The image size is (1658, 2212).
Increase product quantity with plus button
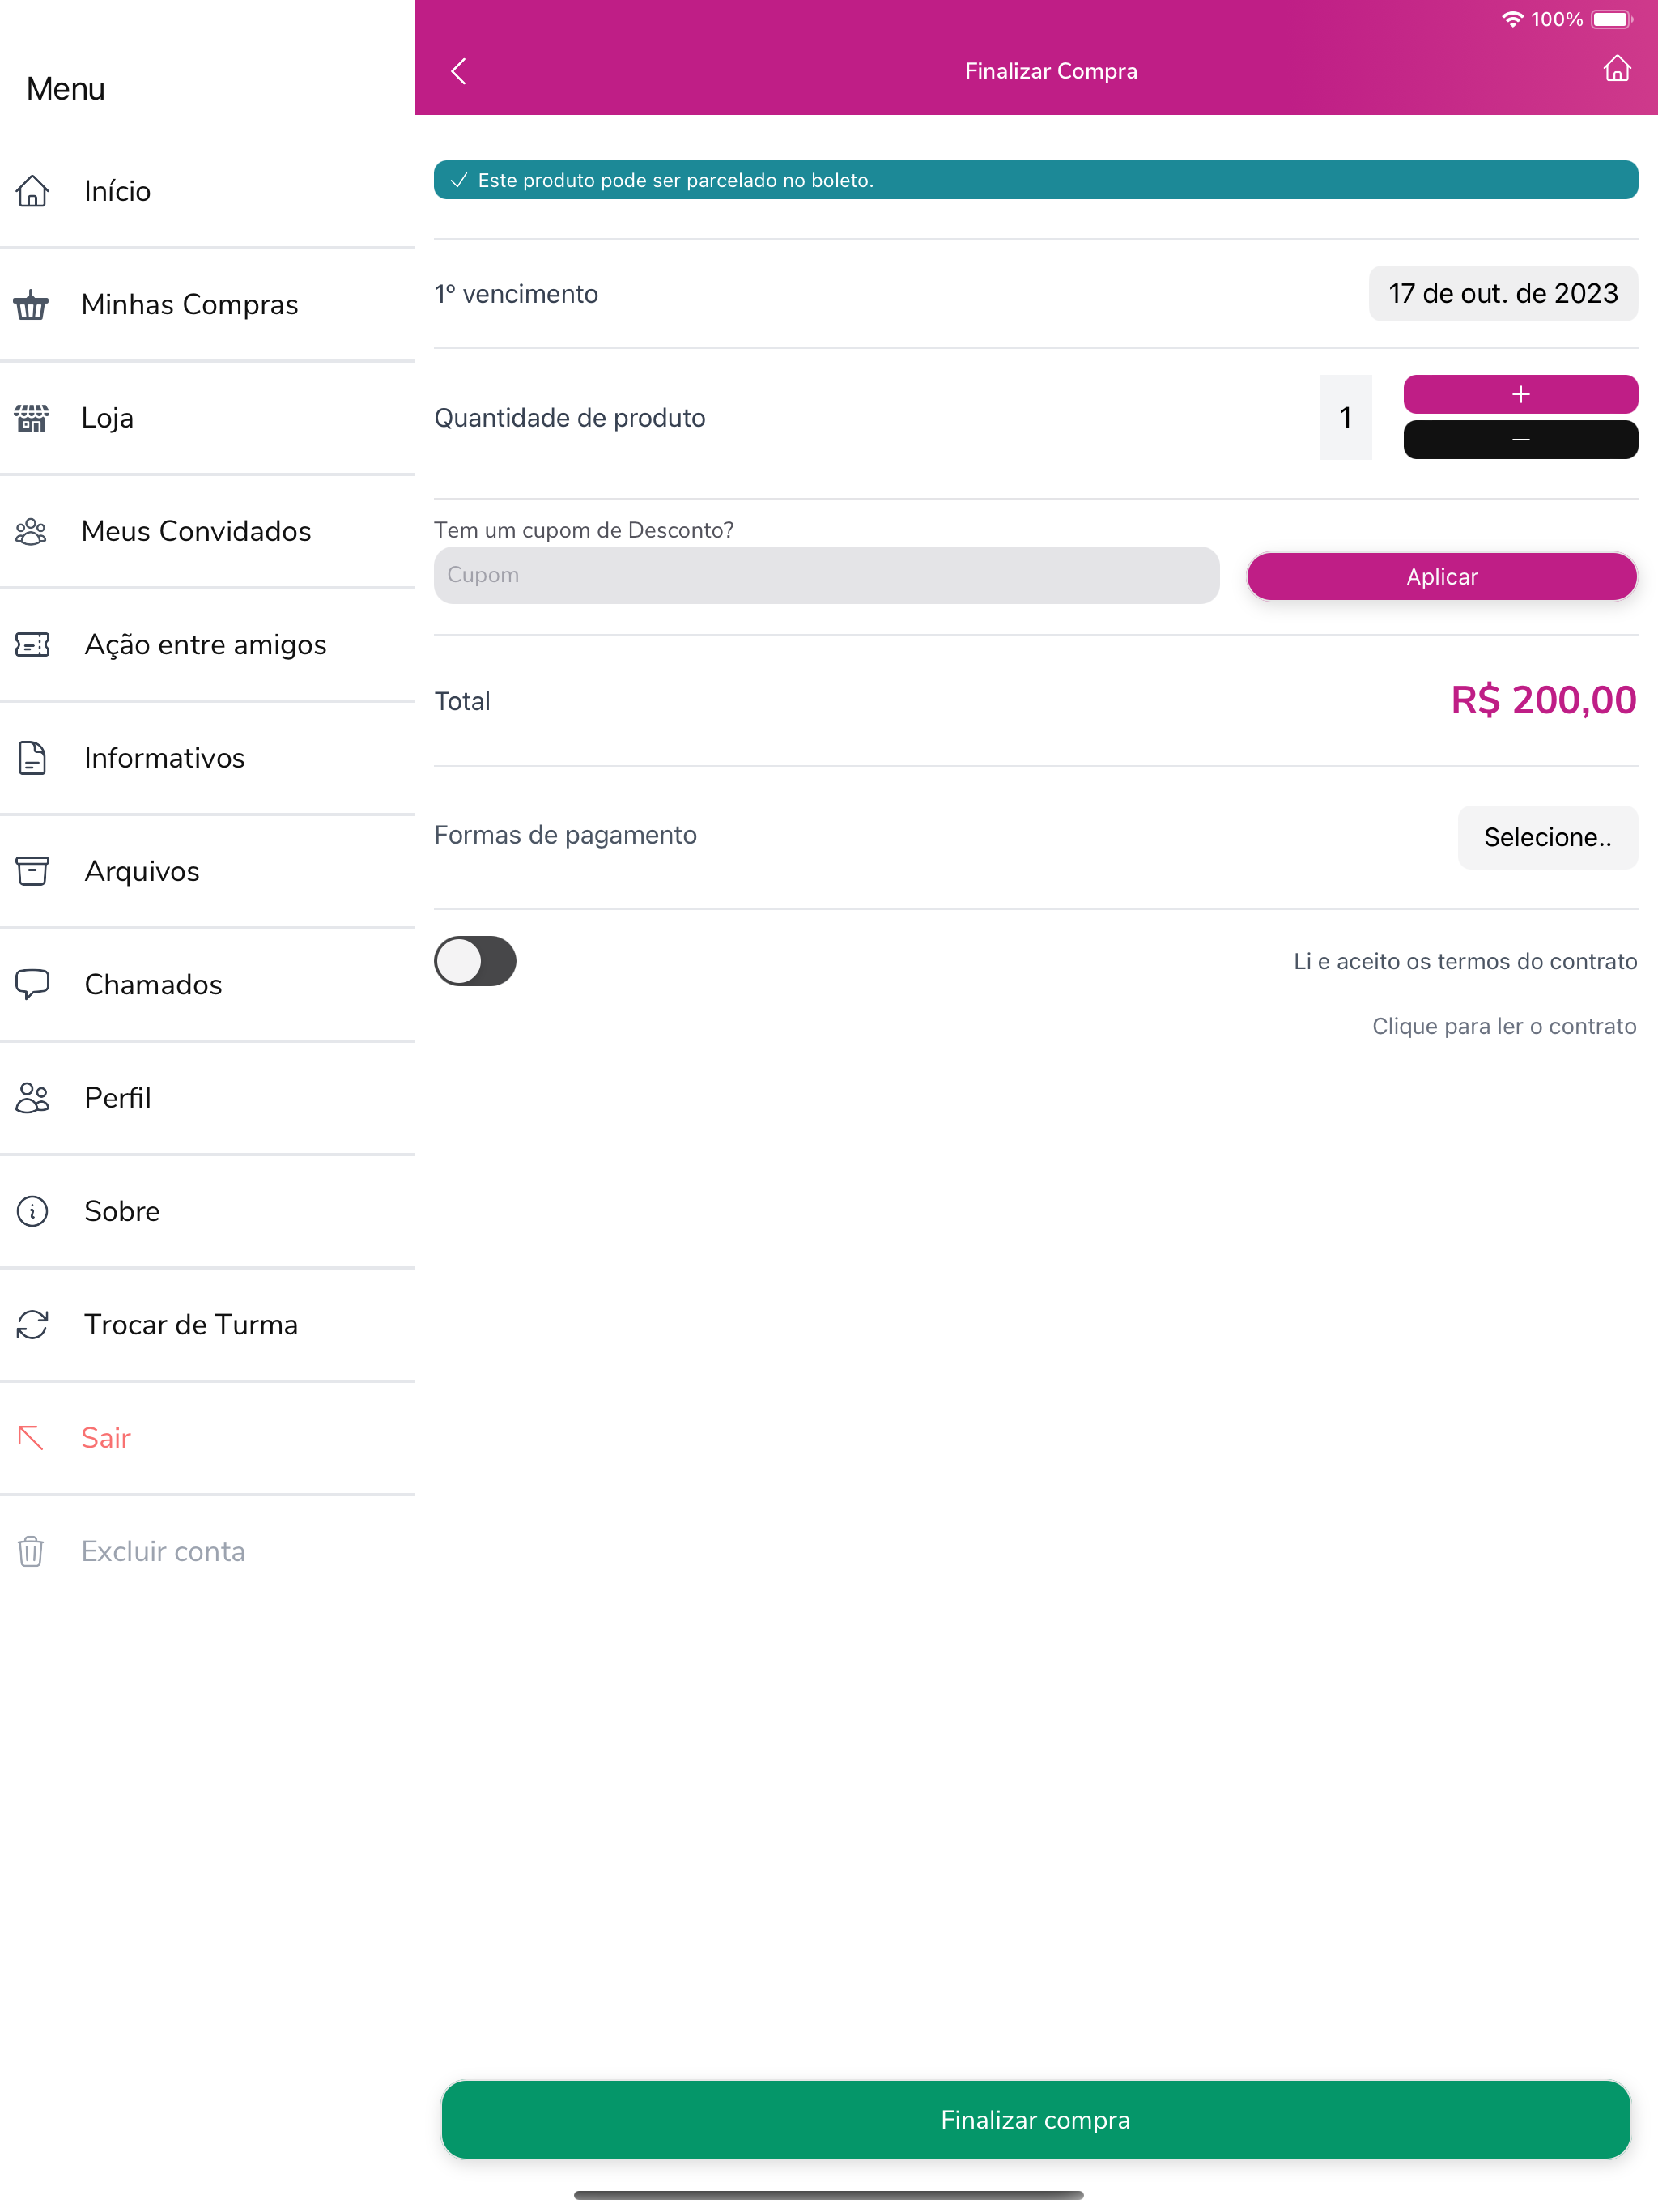point(1520,394)
